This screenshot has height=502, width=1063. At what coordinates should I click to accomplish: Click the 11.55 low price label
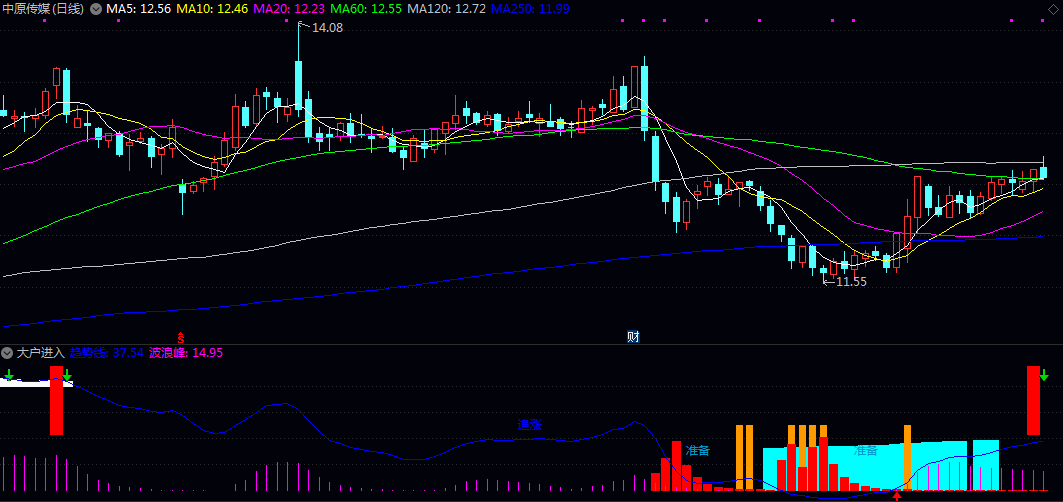851,282
